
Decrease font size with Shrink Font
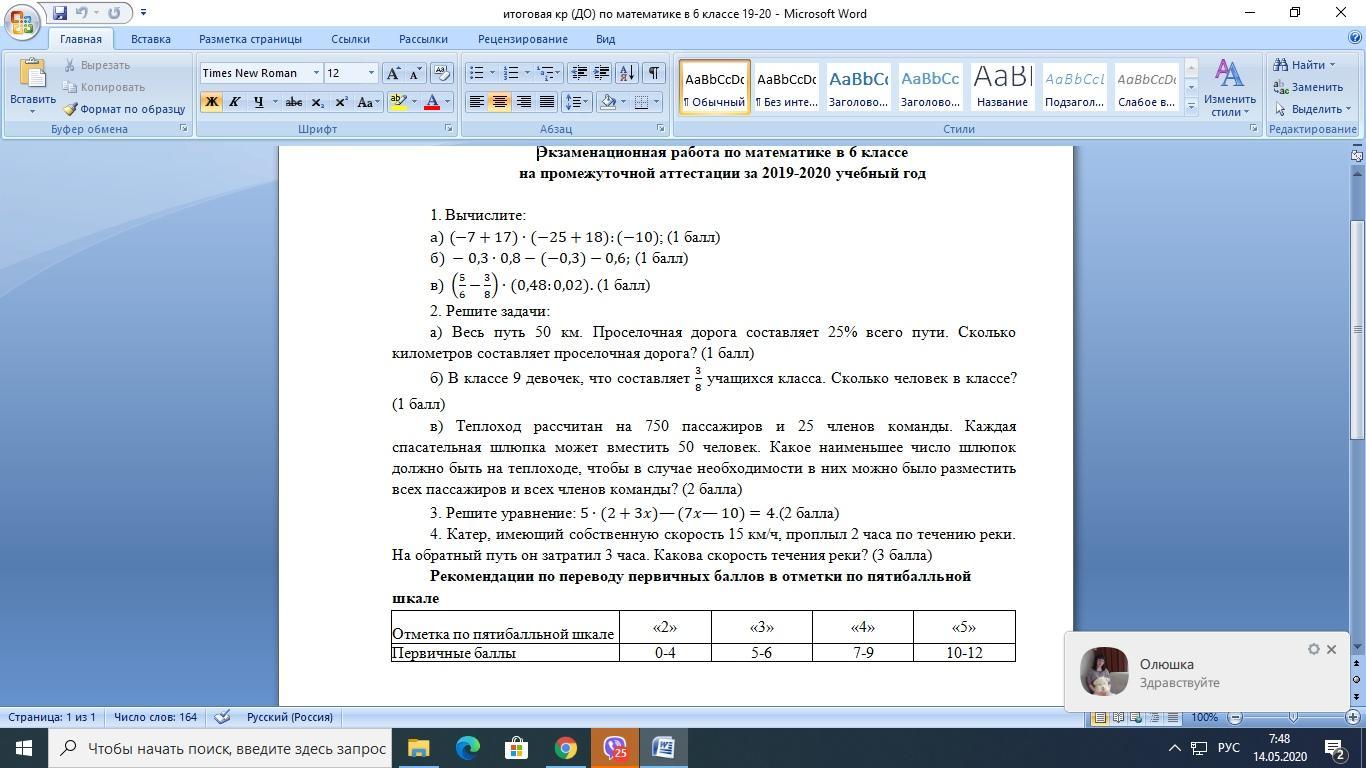point(416,73)
